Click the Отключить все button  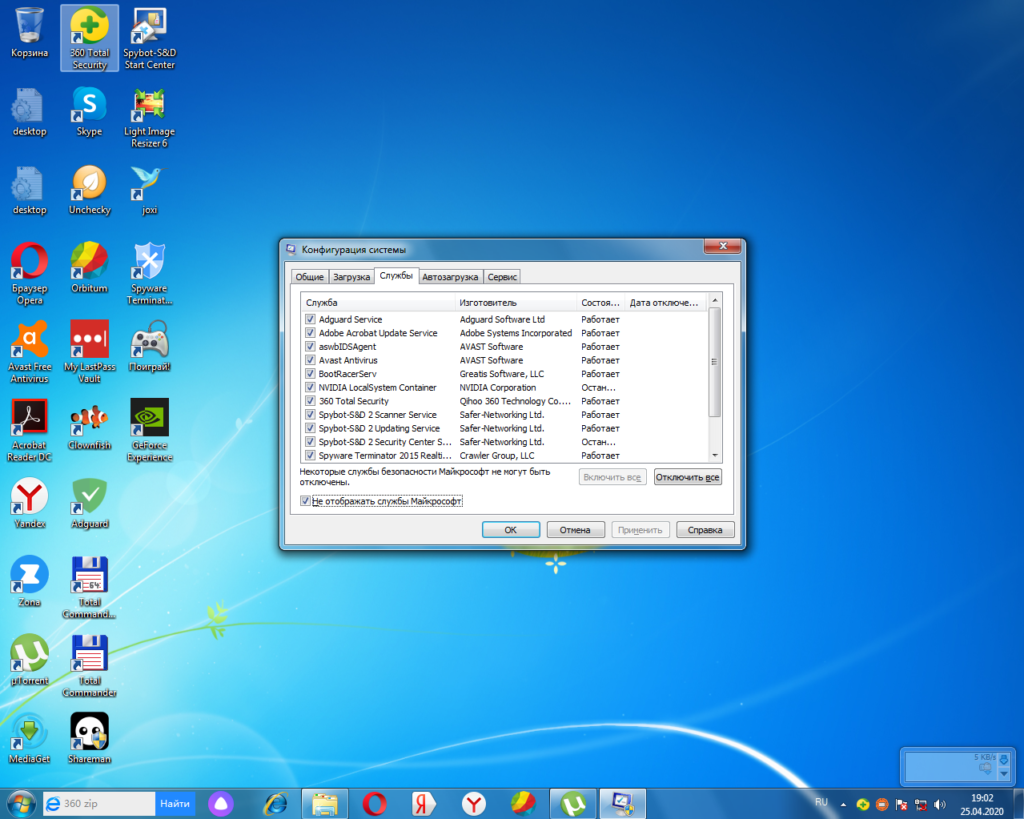pyautogui.click(x=687, y=477)
